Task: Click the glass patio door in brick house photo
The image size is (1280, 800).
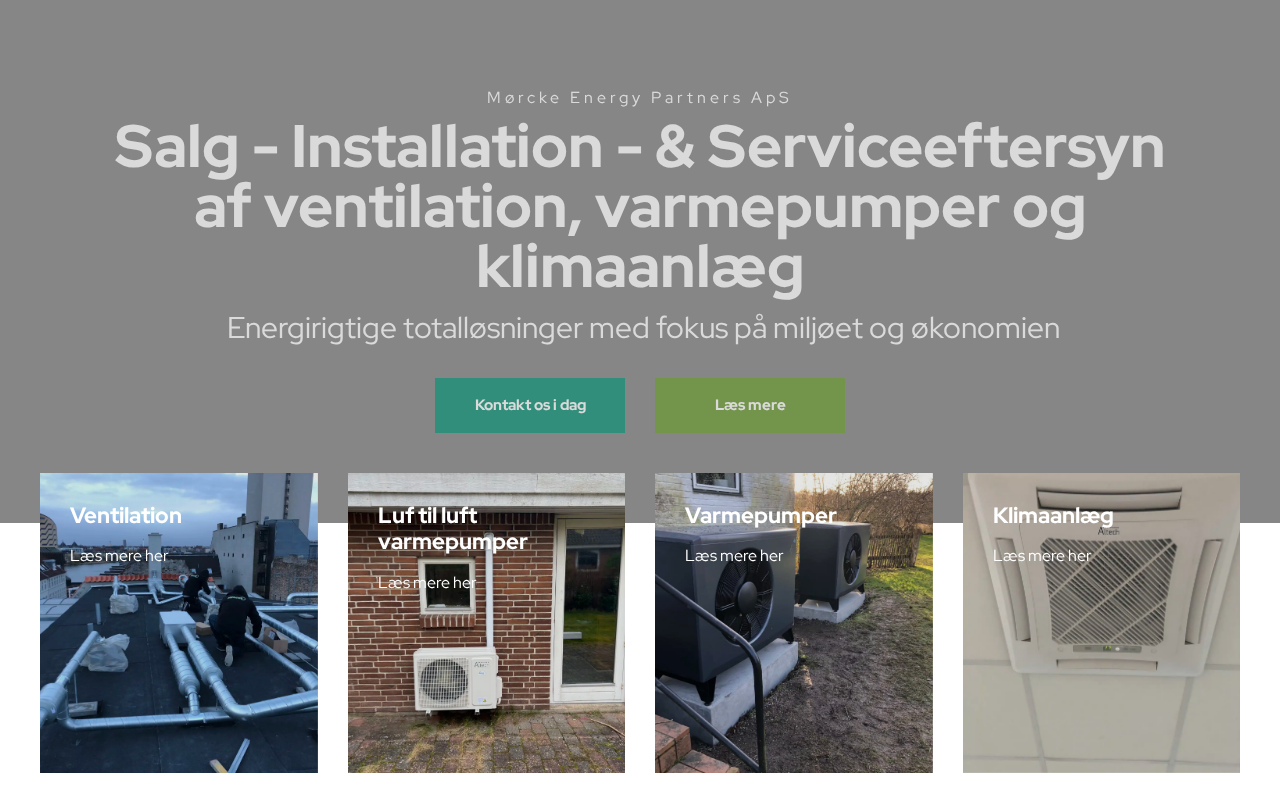Action: (590, 610)
